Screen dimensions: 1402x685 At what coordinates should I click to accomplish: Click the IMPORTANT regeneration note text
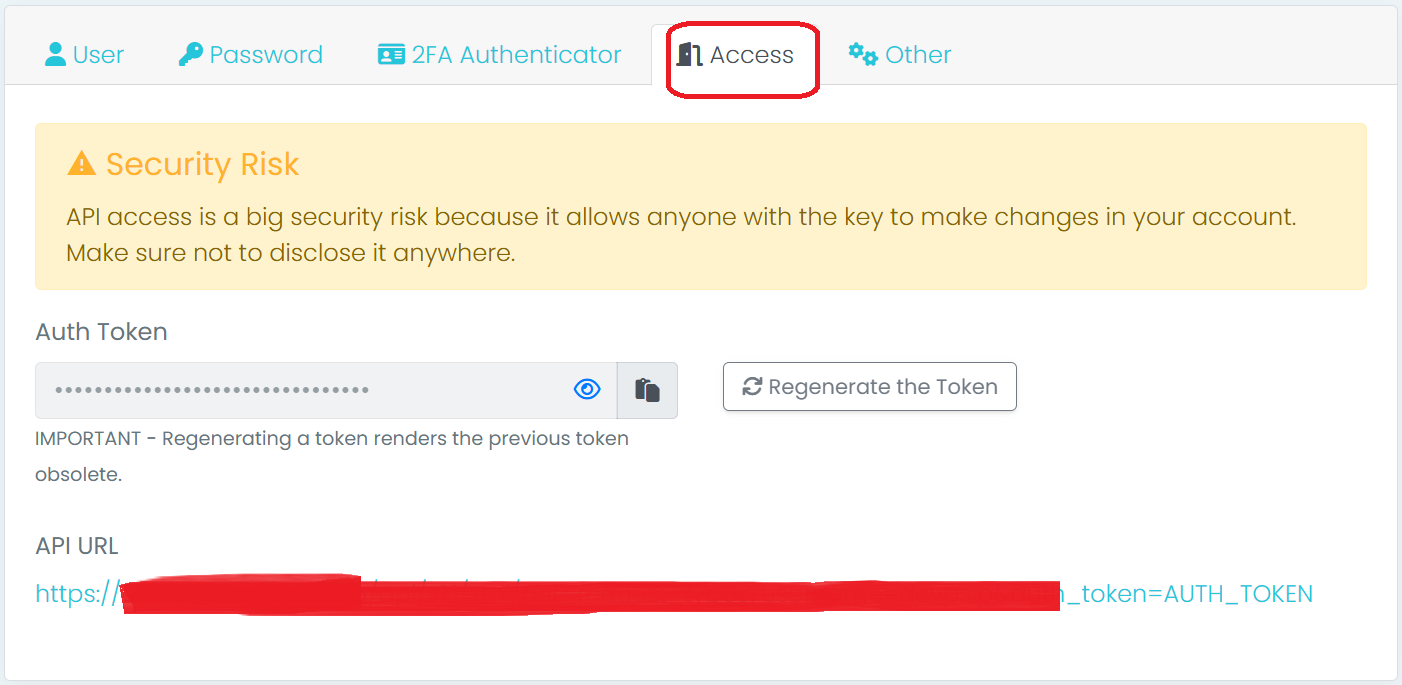(x=331, y=439)
